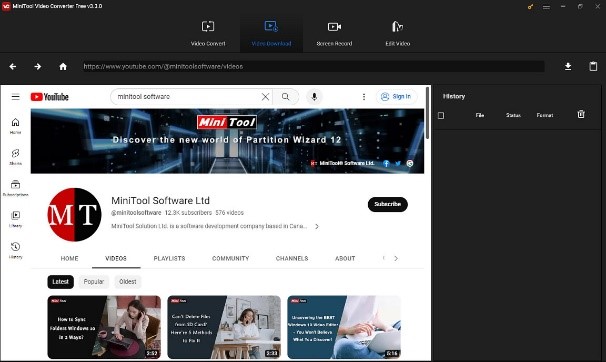Go back with the left arrow
The image size is (606, 362).
pos(13,67)
